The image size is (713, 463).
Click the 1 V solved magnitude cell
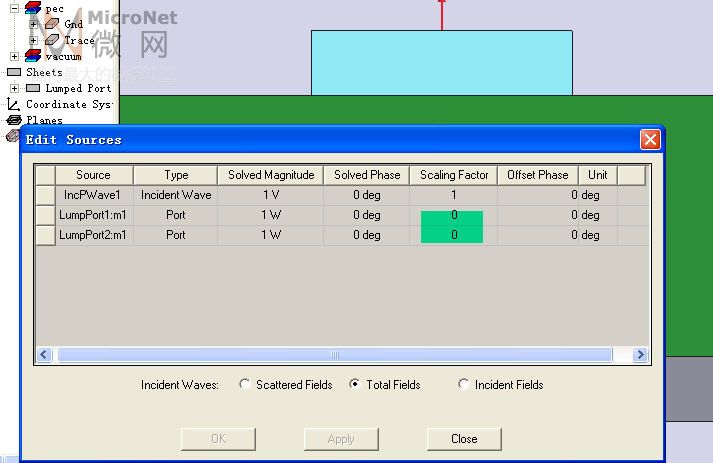pyautogui.click(x=271, y=195)
